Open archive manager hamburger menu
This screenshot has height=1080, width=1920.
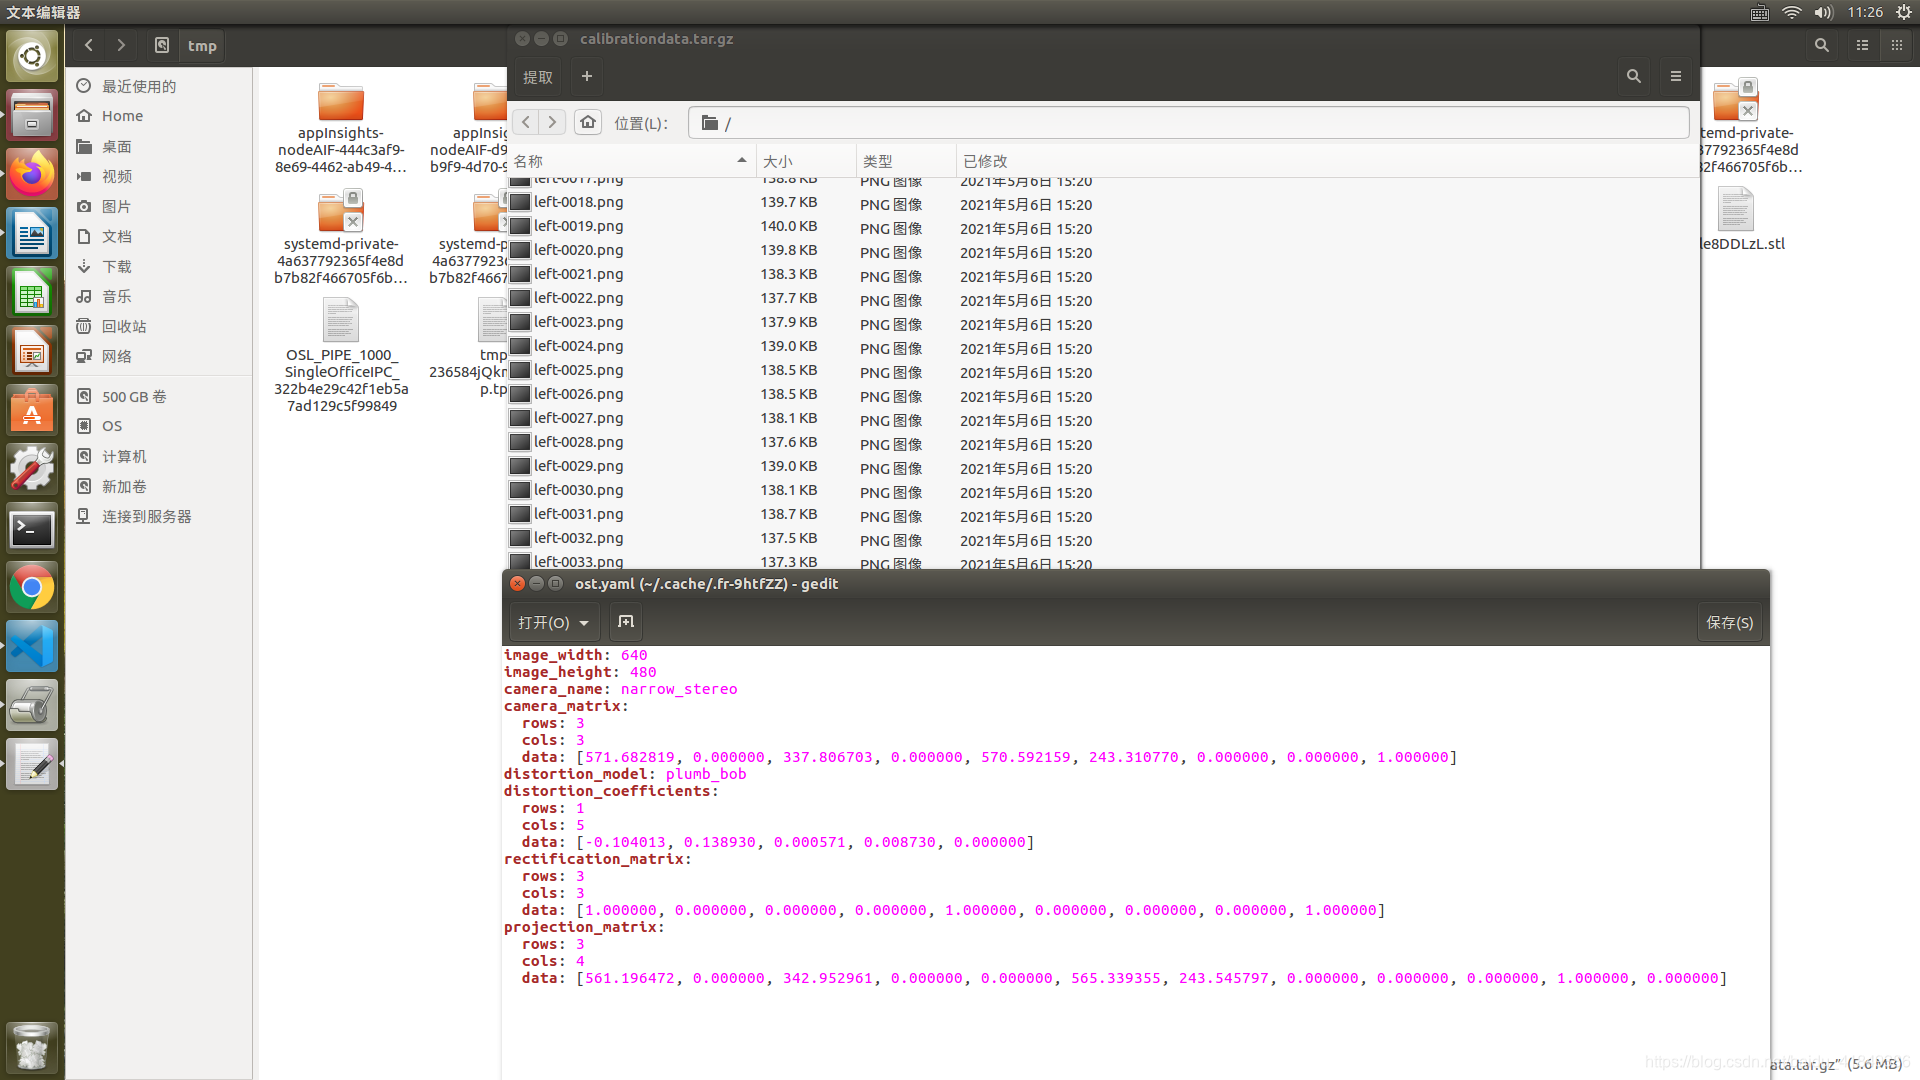pyautogui.click(x=1676, y=76)
